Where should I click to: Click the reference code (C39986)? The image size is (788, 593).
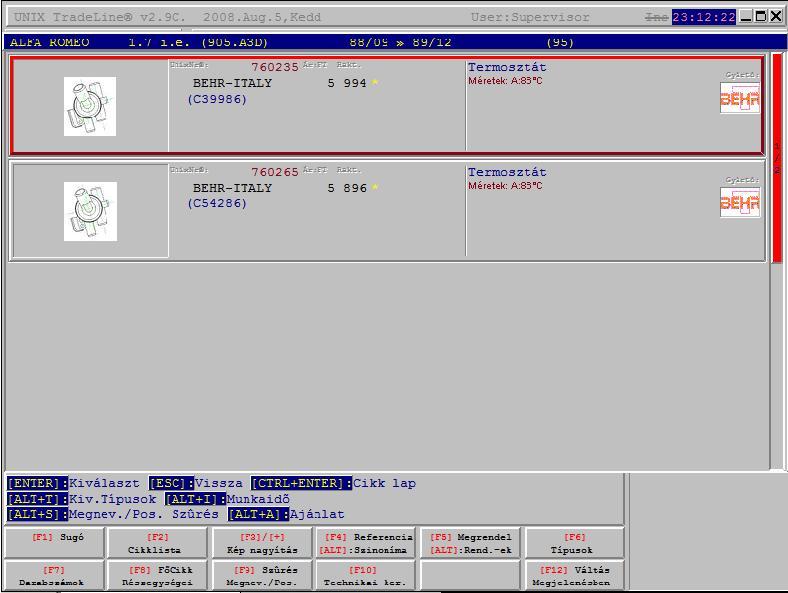(x=217, y=99)
